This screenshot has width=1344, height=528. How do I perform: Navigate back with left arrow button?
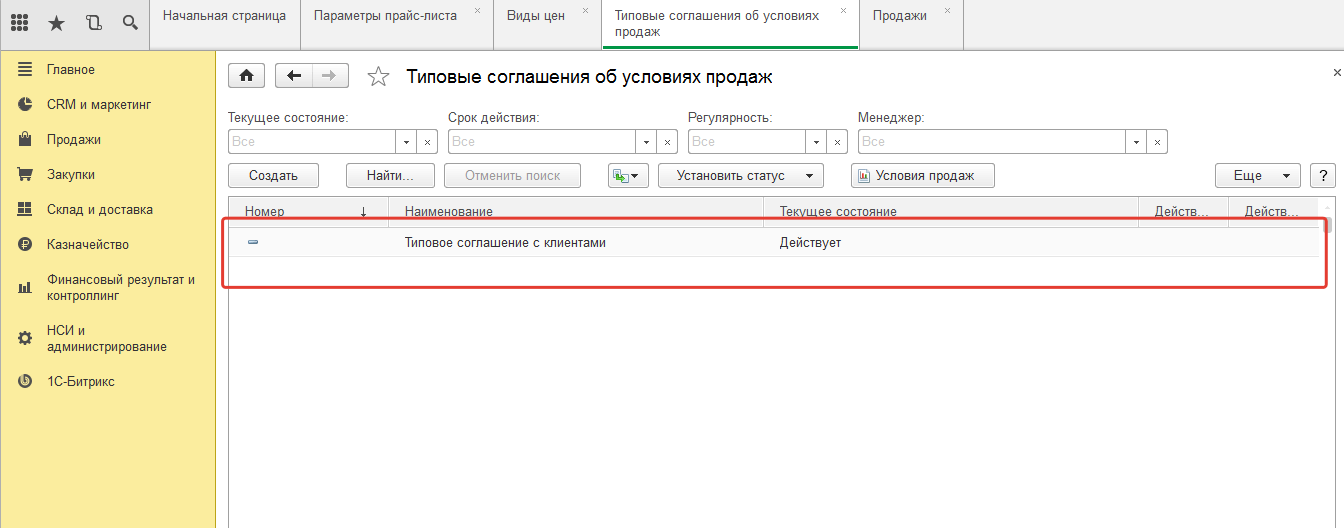pyautogui.click(x=294, y=76)
